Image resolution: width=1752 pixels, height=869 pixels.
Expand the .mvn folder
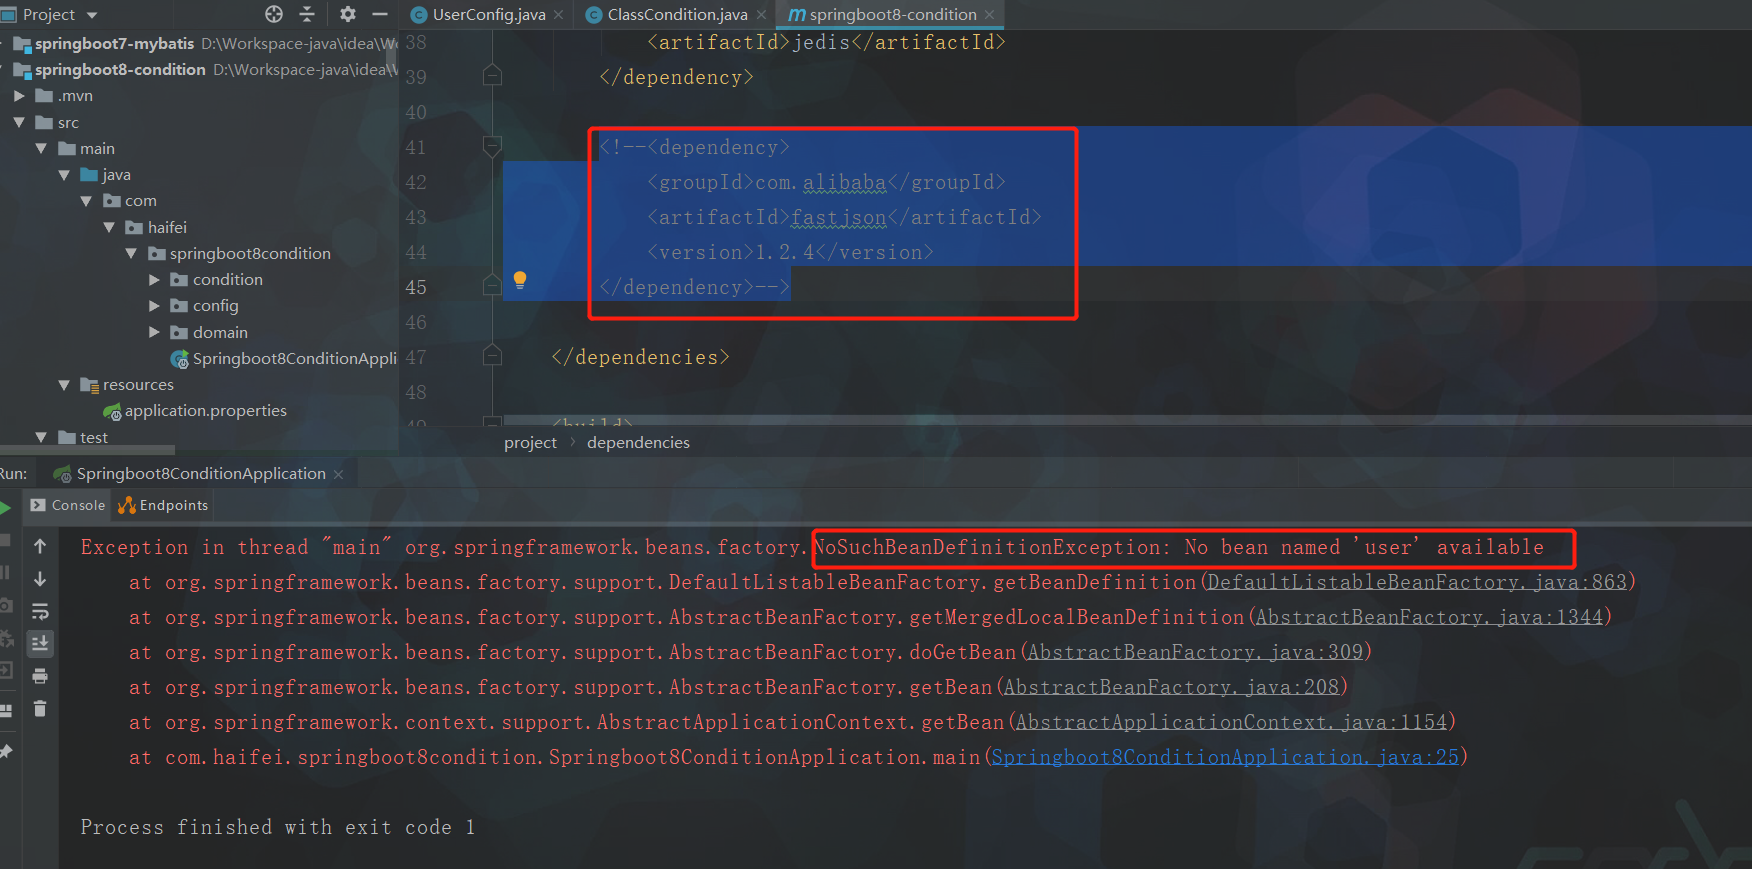[19, 96]
